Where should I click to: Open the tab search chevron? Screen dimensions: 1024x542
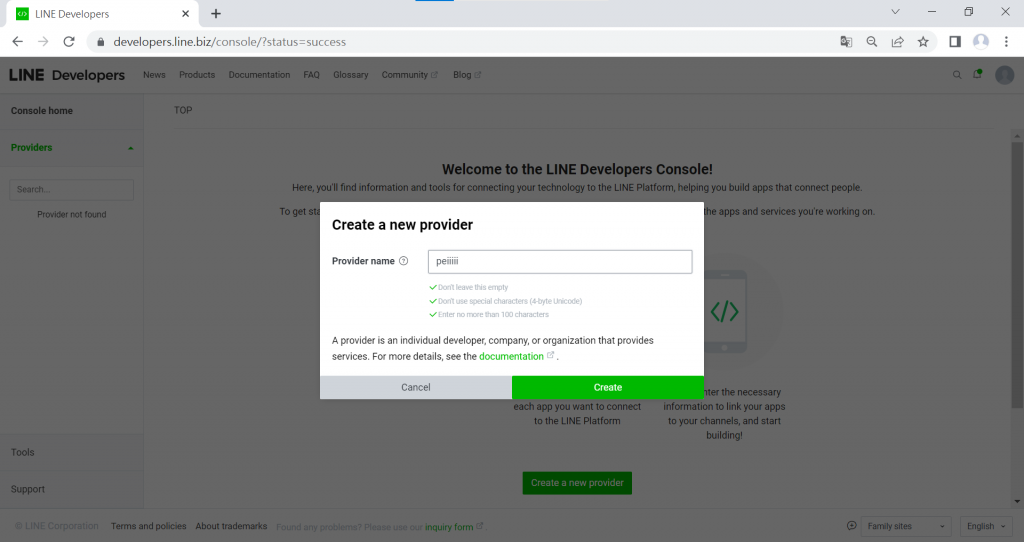point(895,12)
